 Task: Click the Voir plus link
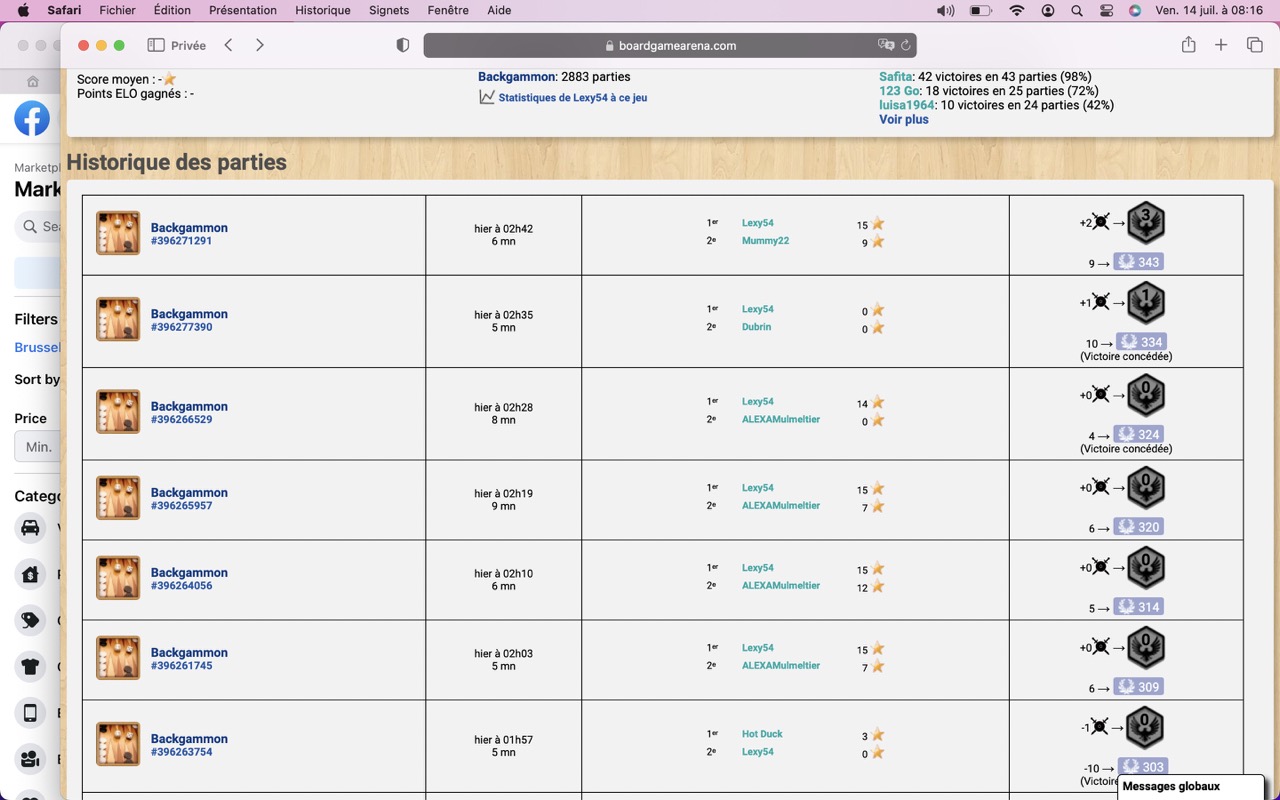coord(904,119)
